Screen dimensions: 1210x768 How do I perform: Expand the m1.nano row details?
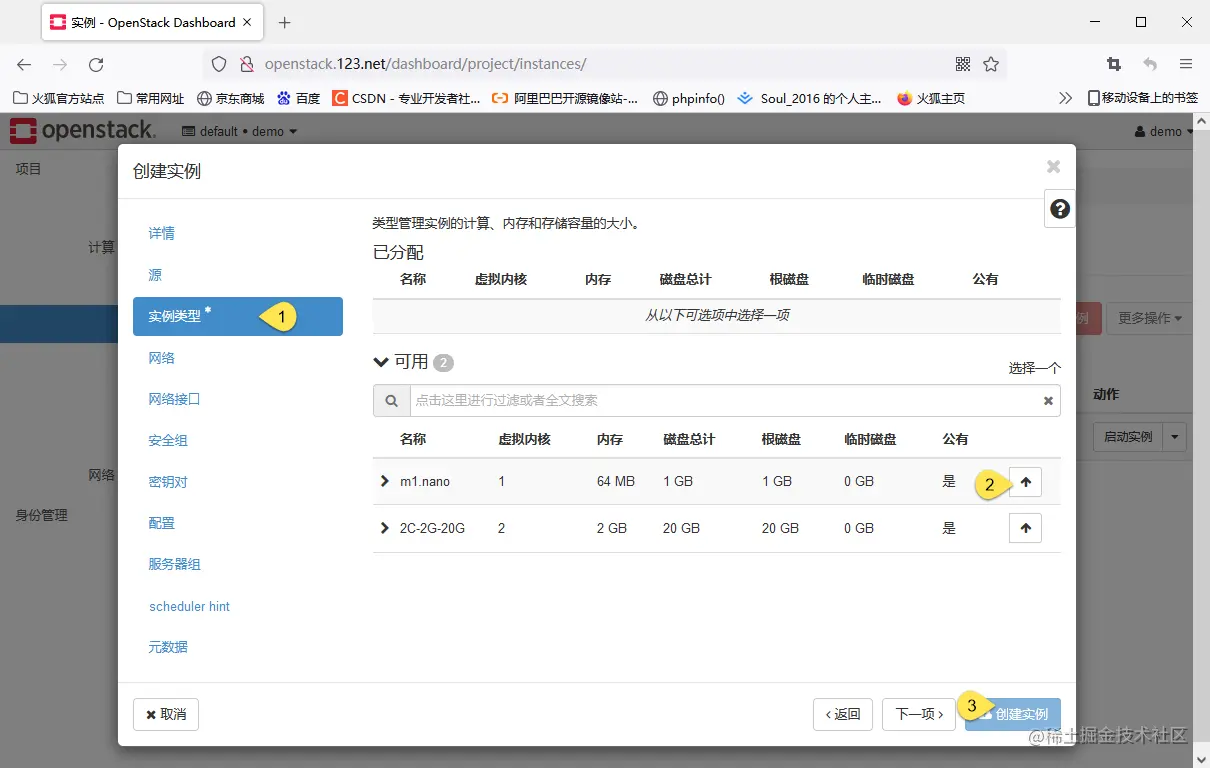pyautogui.click(x=385, y=481)
